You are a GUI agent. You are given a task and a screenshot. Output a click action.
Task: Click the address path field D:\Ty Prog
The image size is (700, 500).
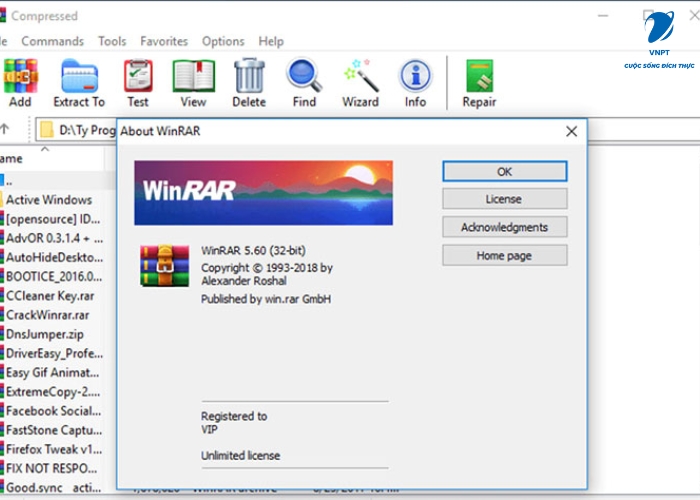(x=76, y=130)
